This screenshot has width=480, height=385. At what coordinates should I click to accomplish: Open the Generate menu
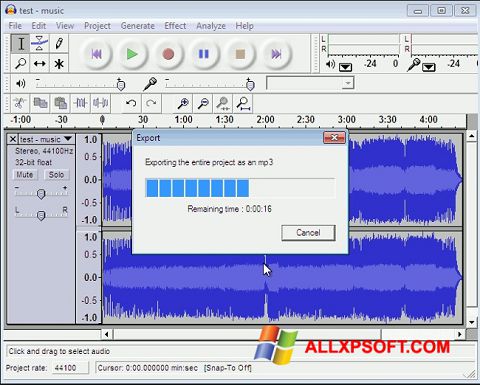[x=138, y=26]
